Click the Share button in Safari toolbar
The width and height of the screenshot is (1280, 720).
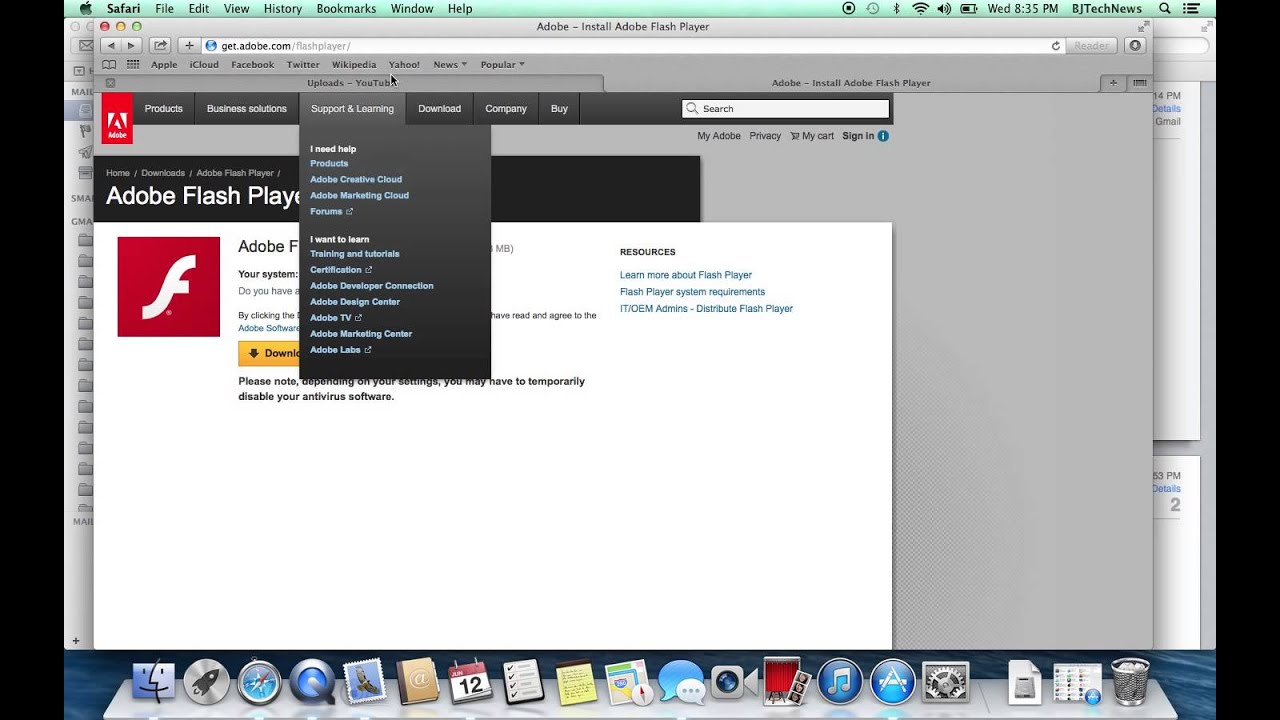pyautogui.click(x=160, y=46)
